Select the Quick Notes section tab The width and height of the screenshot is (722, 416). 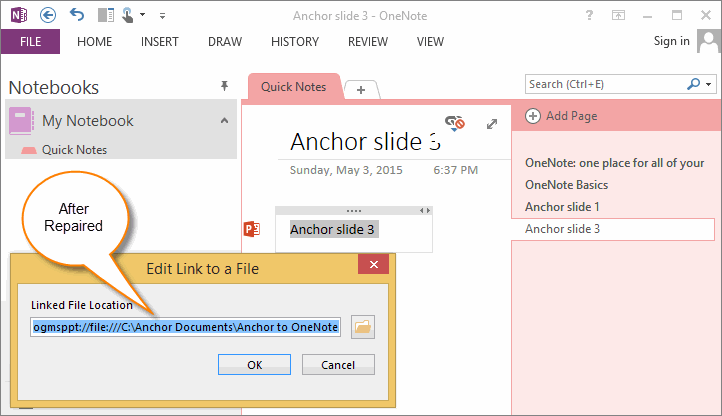coord(293,87)
